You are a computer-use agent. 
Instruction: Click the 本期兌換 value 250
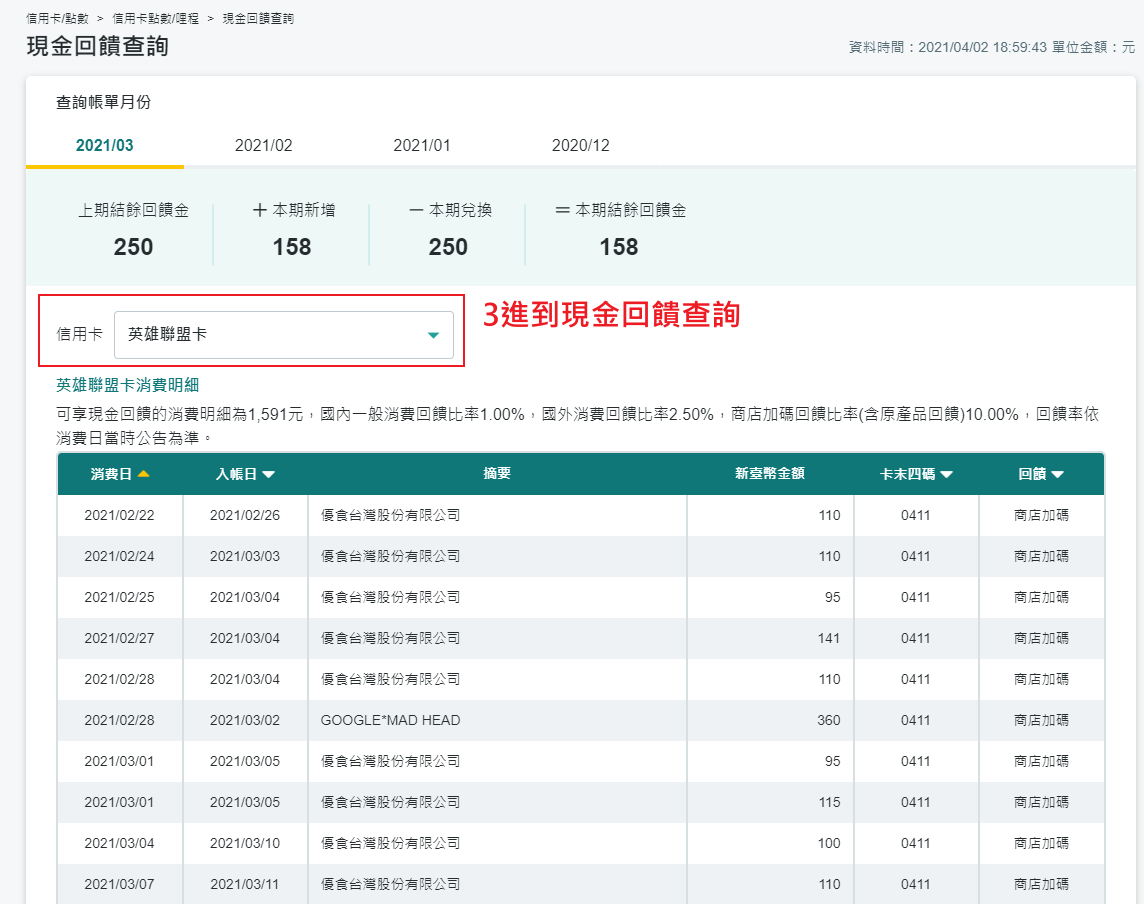(x=448, y=247)
